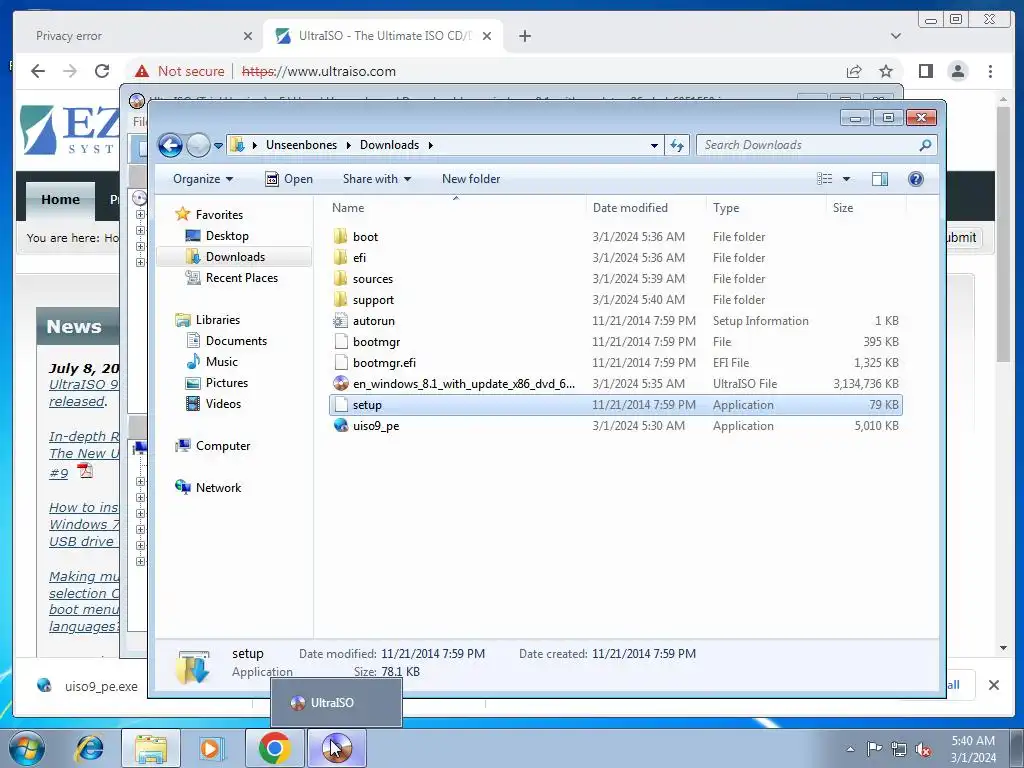Viewport: 1024px width, 768px height.
Task: Open Recent Places in navigation pane
Action: 231,278
